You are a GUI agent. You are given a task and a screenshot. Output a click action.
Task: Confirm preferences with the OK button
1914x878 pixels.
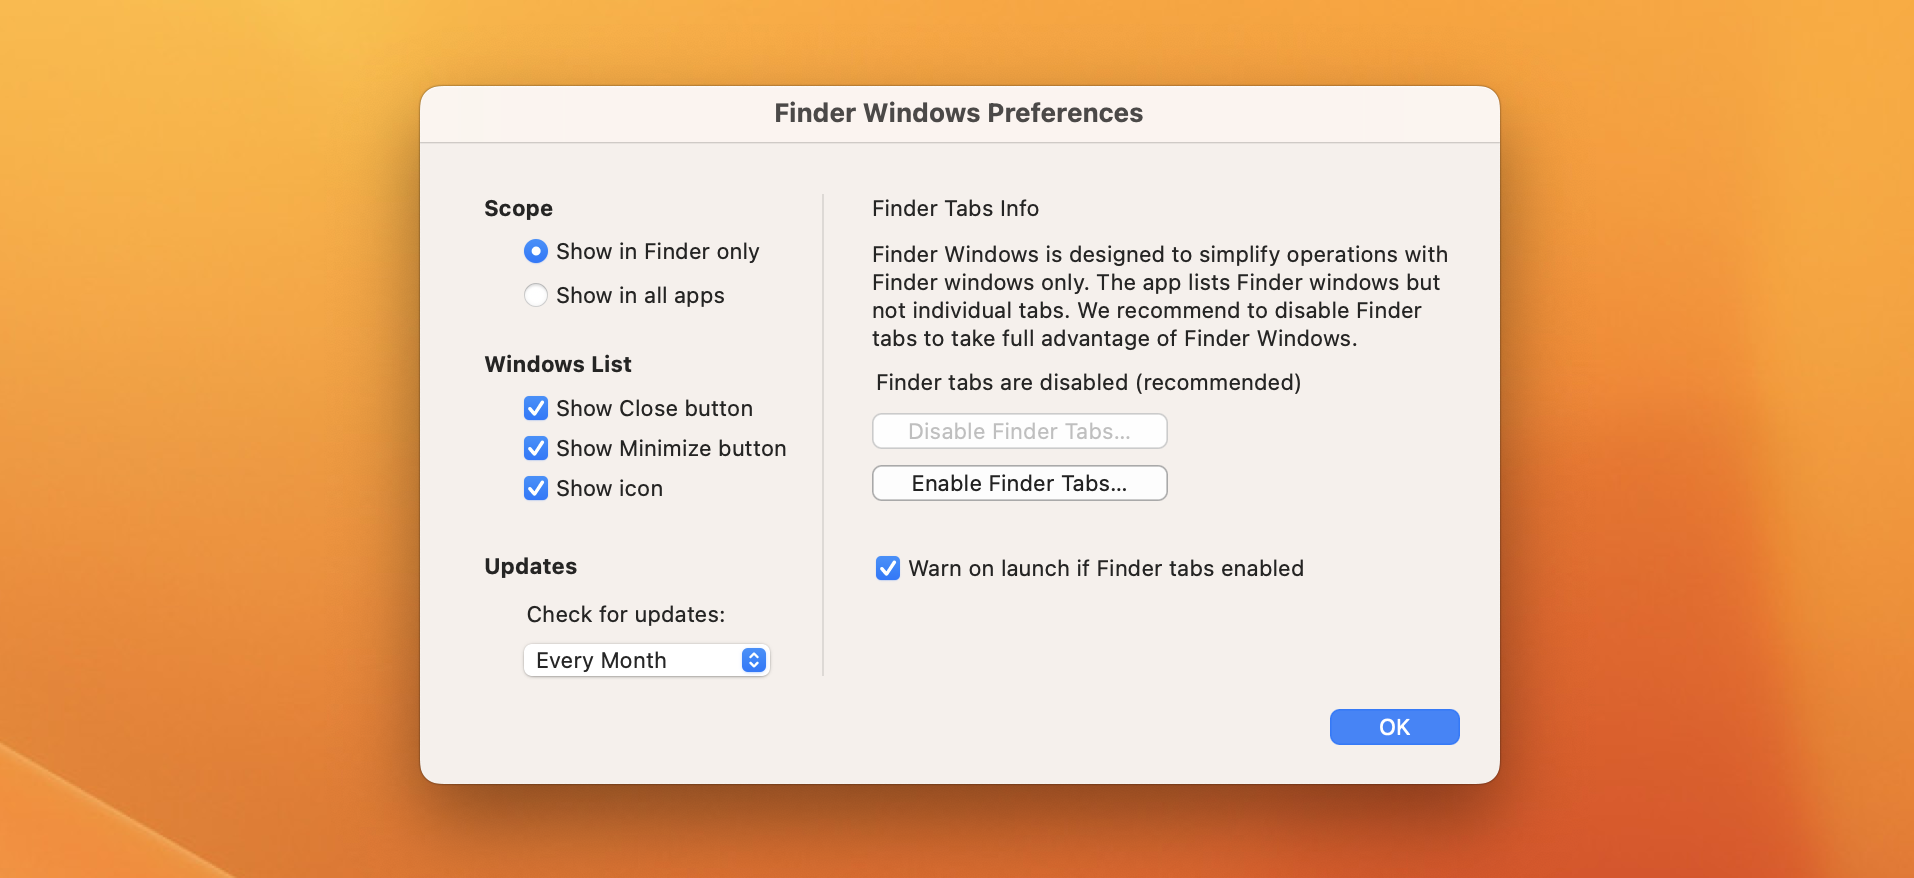(1394, 727)
